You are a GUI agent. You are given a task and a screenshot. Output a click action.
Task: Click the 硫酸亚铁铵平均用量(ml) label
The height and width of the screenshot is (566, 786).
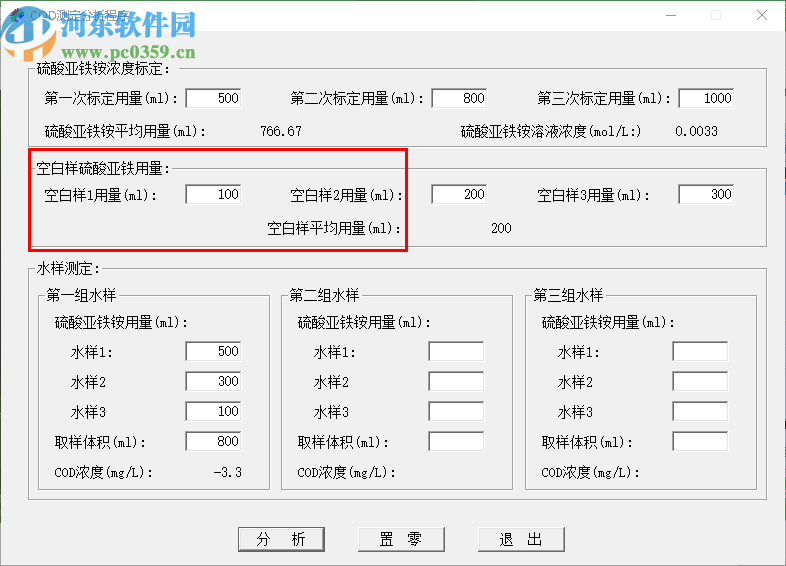pos(125,131)
